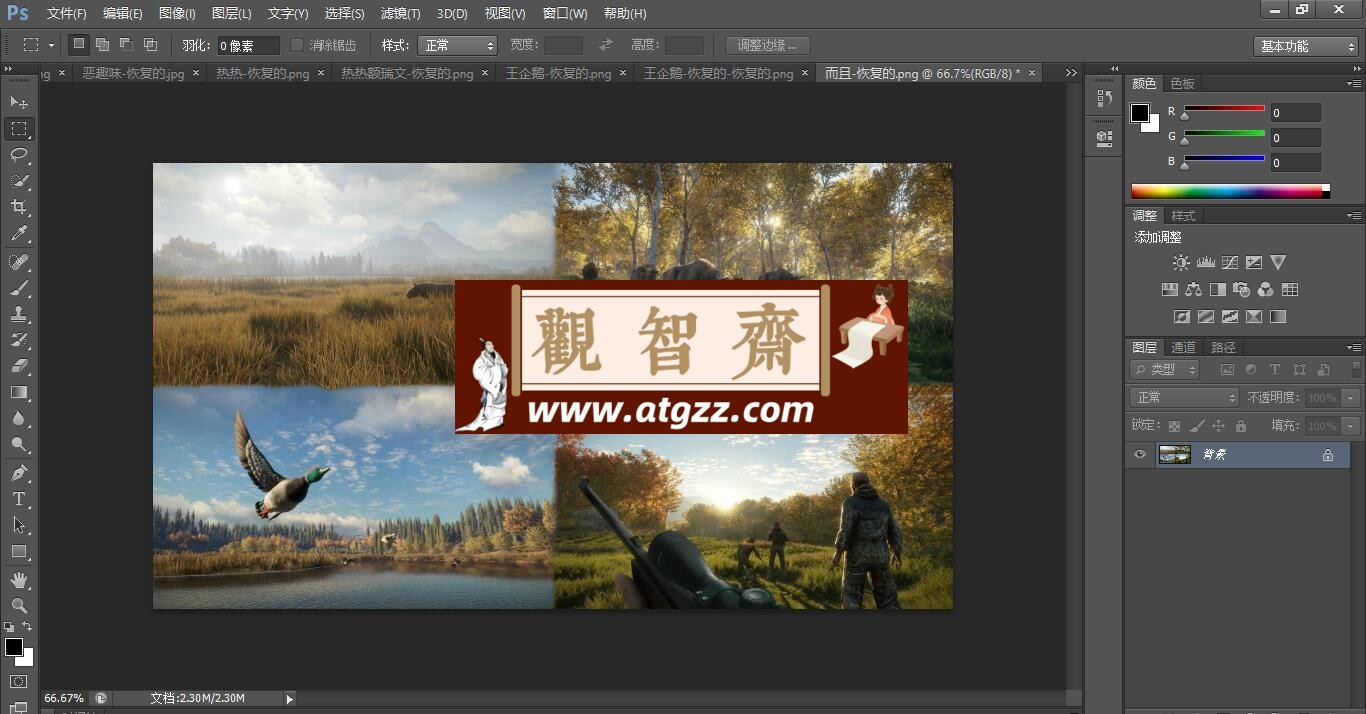Switch to the 色板 tab
Viewport: 1366px width, 714px height.
[x=1182, y=83]
